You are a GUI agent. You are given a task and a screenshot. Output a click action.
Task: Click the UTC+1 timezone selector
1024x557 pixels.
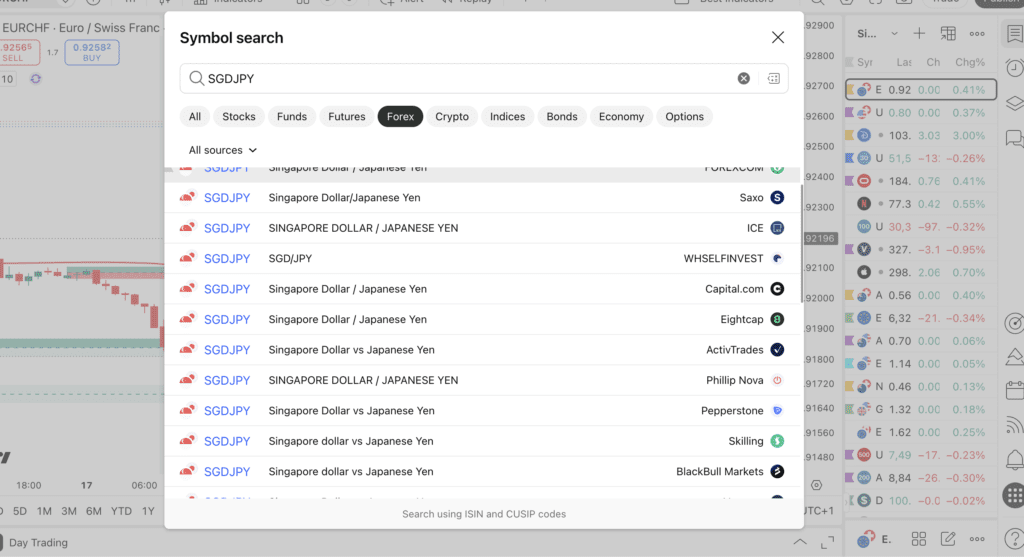click(x=820, y=511)
